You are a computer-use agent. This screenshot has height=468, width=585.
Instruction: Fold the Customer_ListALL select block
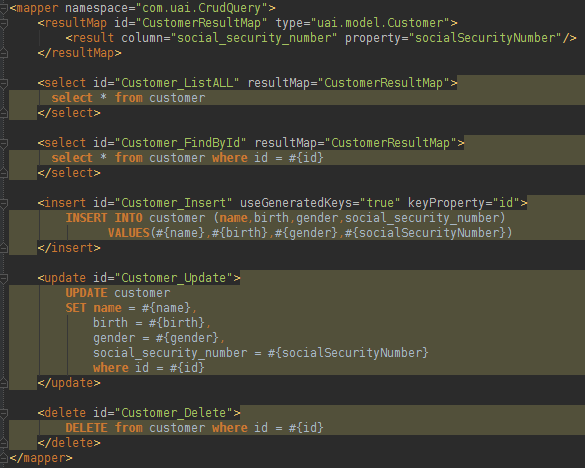click(4, 83)
